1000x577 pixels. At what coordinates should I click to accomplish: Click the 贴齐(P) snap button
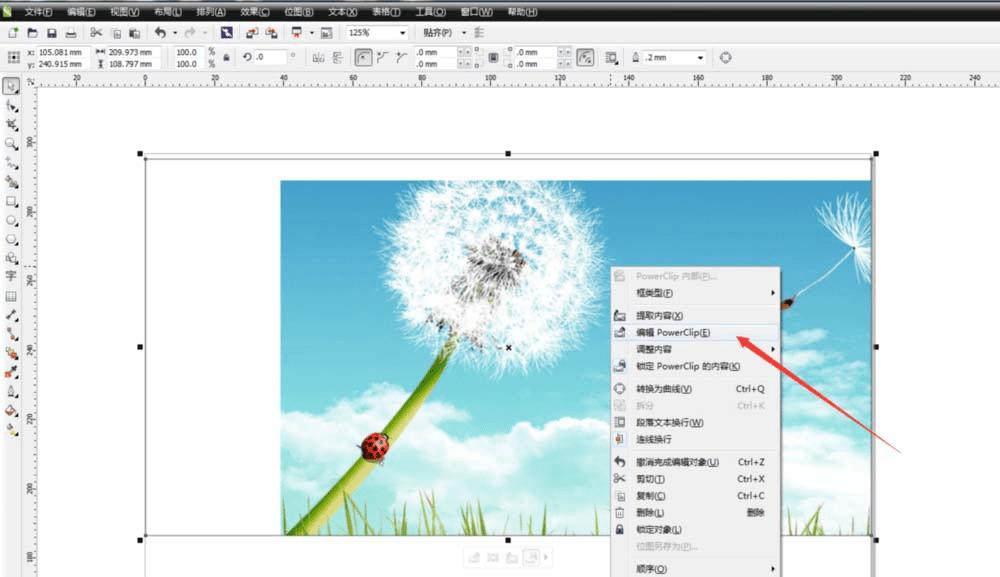tap(438, 33)
